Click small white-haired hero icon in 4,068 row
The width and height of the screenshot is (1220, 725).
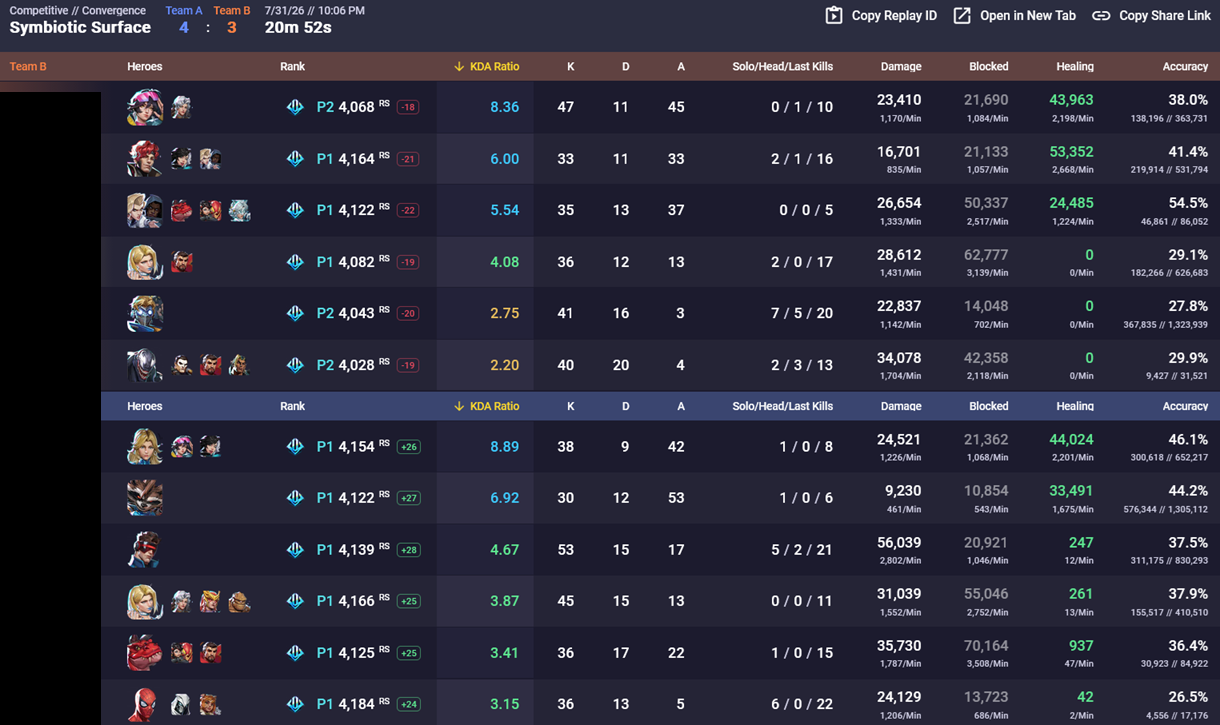point(181,107)
